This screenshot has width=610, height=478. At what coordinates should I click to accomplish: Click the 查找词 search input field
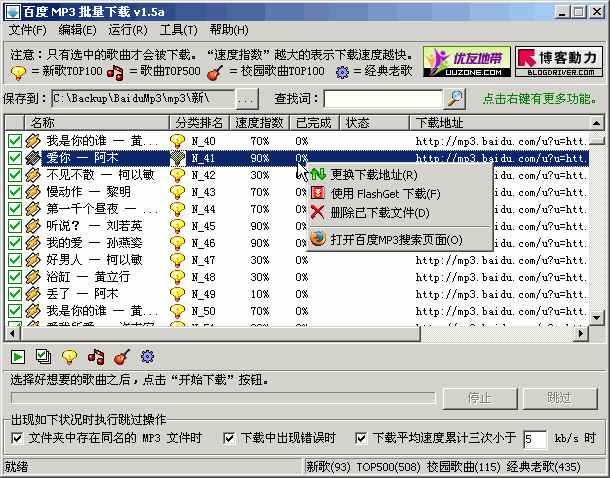(383, 99)
